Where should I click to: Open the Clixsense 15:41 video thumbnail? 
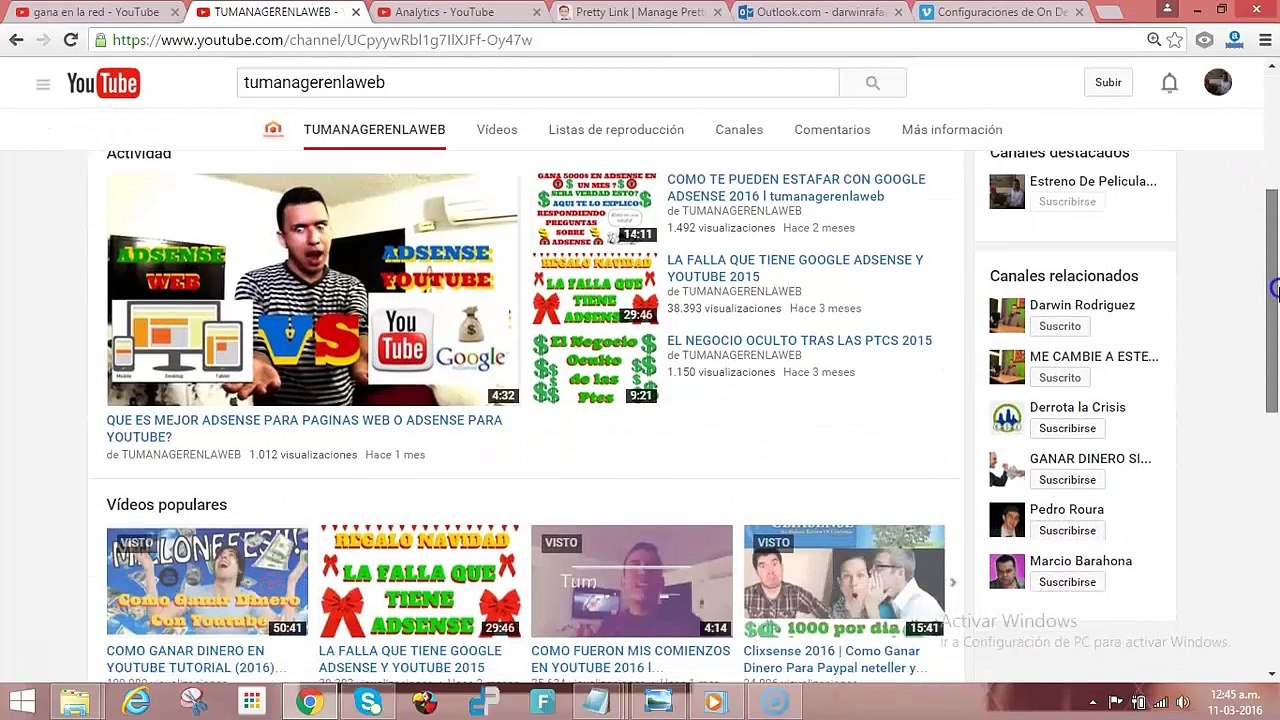coord(843,581)
